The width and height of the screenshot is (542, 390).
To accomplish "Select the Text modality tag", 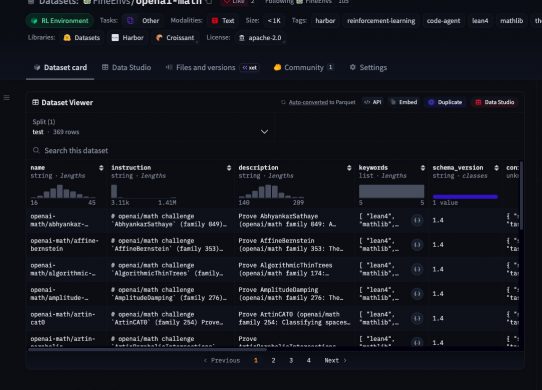I will [x=223, y=21].
